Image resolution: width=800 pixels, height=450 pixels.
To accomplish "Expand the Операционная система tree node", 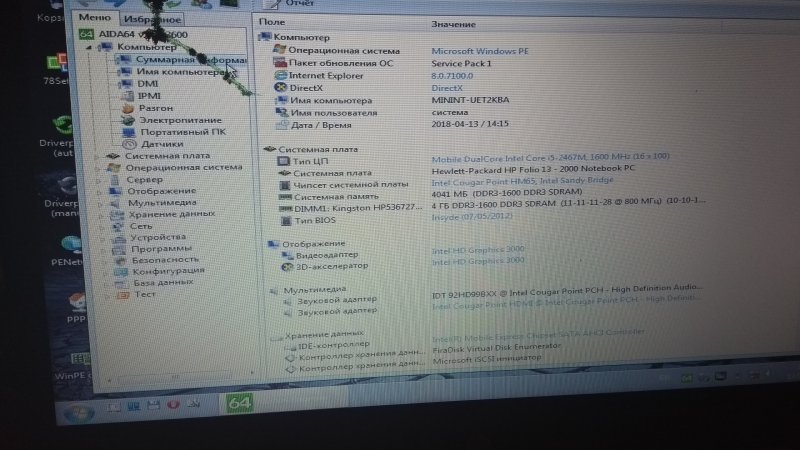I will [101, 168].
